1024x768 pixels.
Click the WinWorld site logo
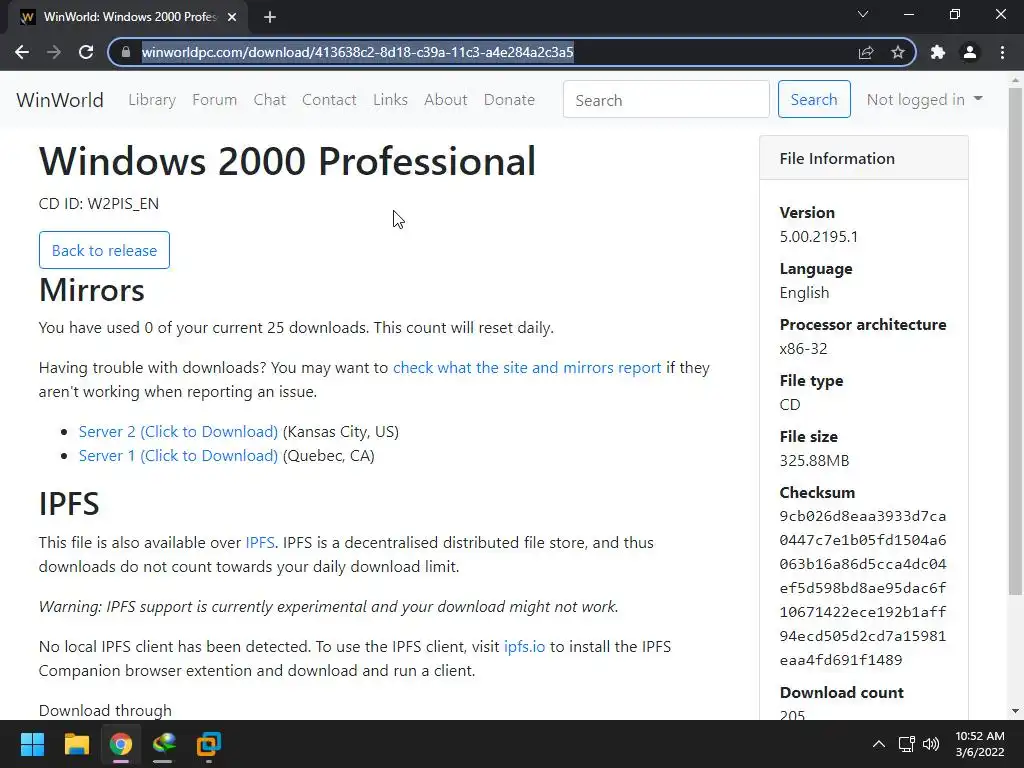click(x=60, y=100)
